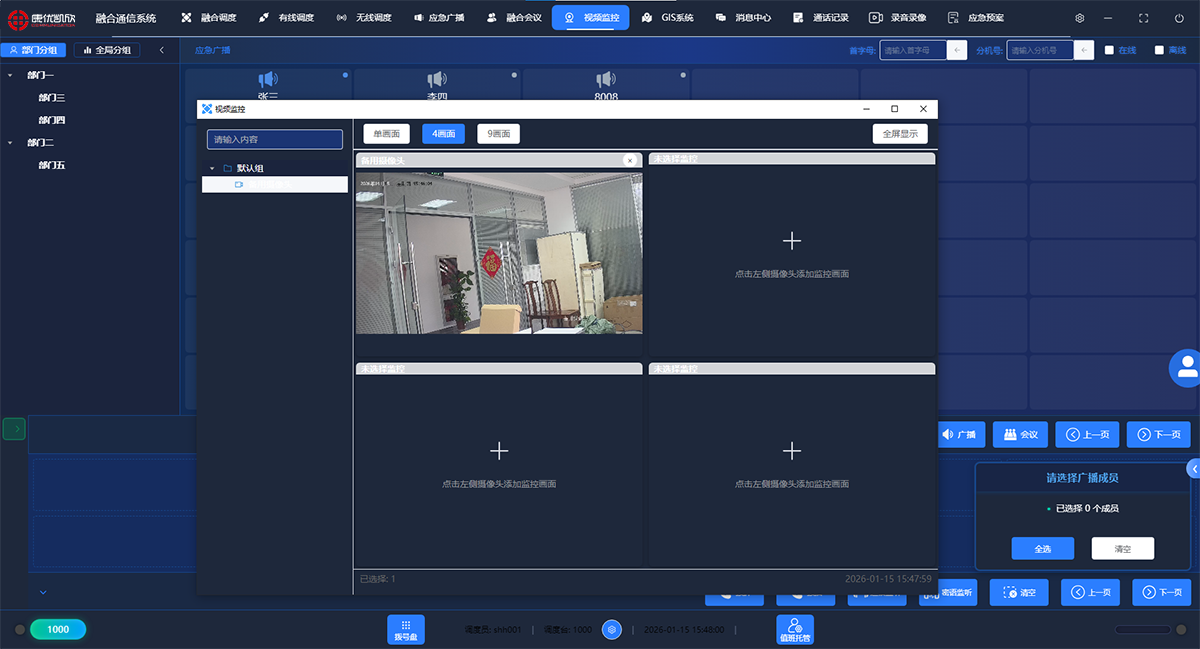Click the 请输入内容 search field

click(x=275, y=139)
